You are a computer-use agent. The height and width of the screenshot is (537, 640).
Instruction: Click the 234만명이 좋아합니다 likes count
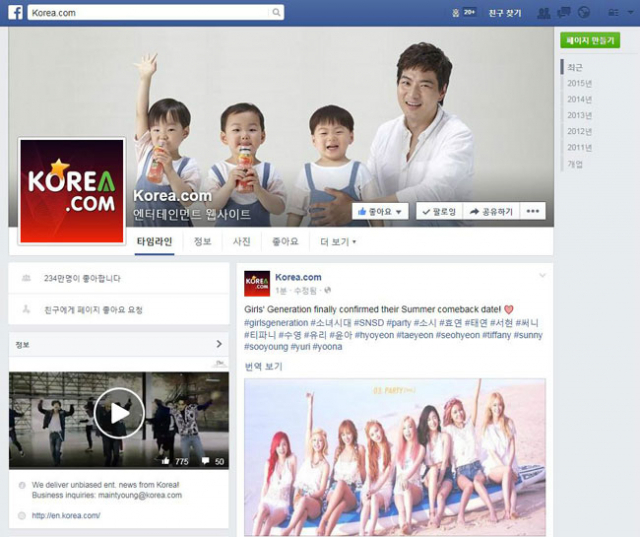(82, 278)
